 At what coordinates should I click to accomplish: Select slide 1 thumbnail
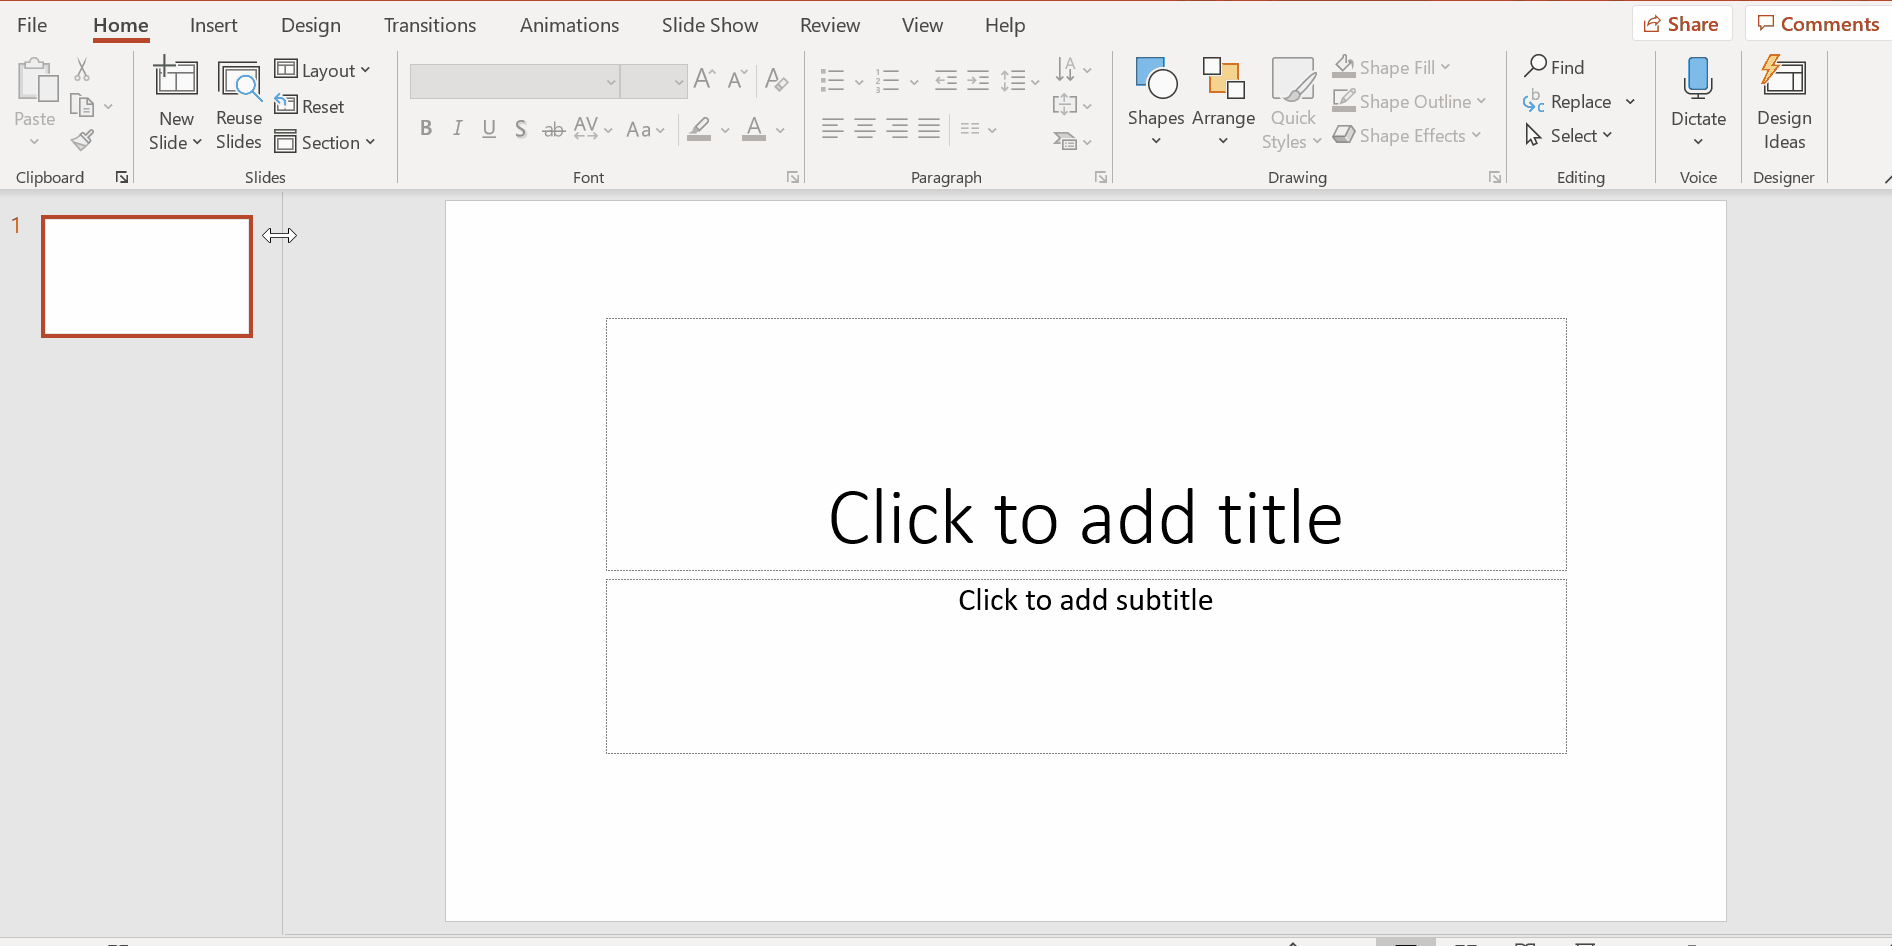click(x=147, y=277)
